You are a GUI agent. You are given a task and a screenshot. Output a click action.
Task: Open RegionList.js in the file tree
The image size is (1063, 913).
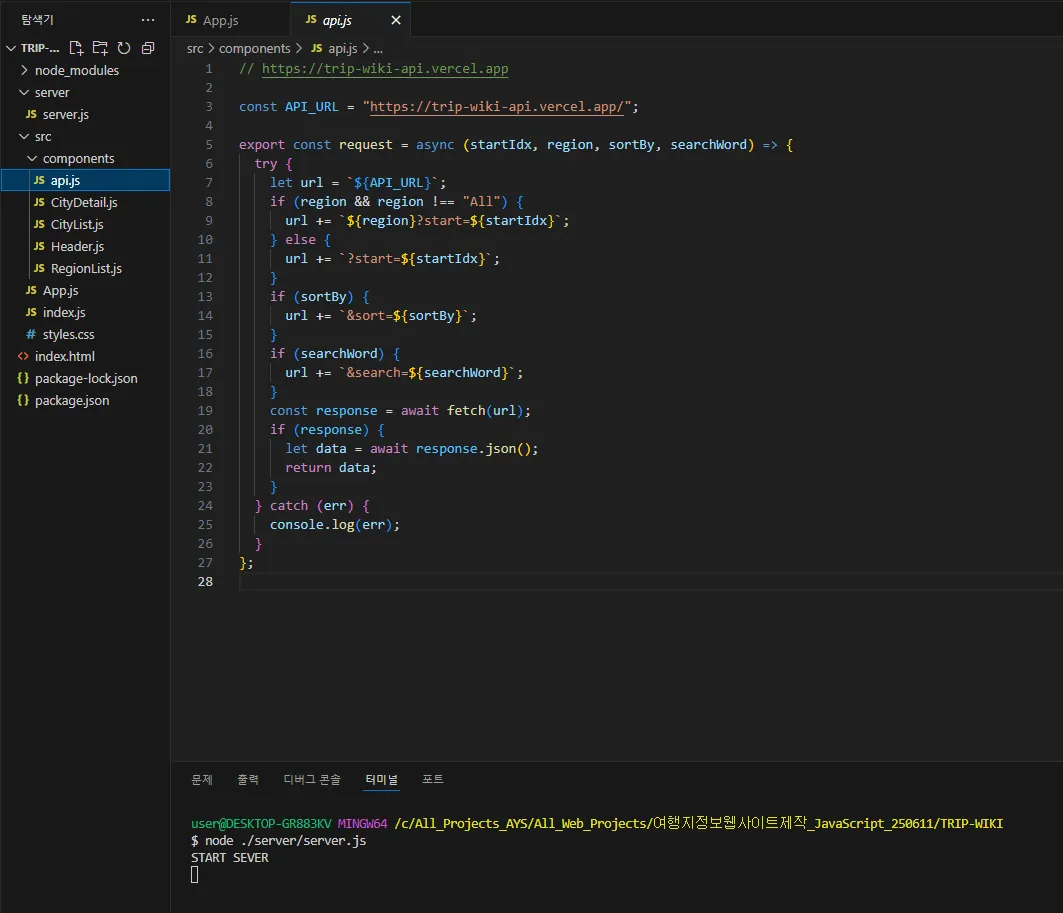point(86,268)
